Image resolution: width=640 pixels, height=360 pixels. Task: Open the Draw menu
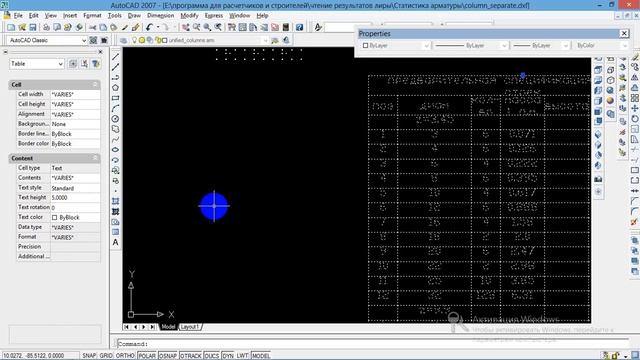pos(134,16)
